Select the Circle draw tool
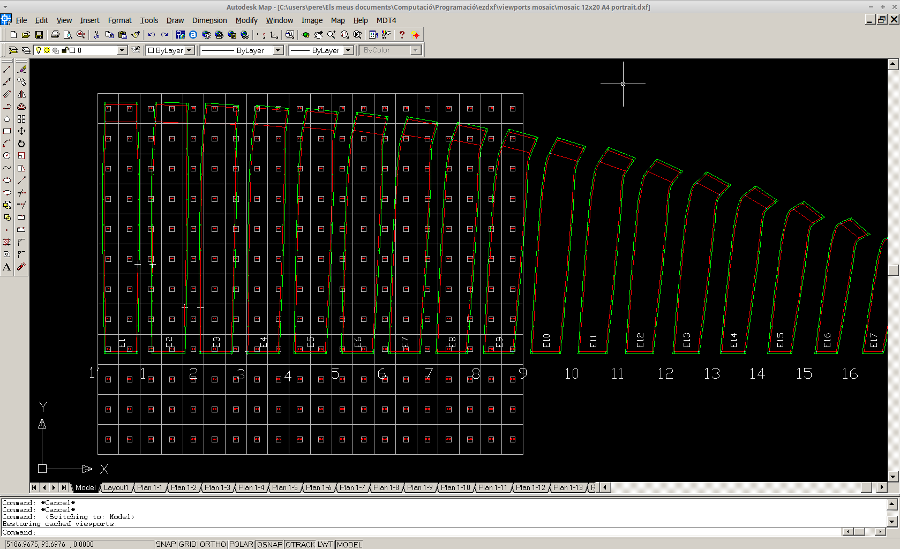 [x=7, y=156]
